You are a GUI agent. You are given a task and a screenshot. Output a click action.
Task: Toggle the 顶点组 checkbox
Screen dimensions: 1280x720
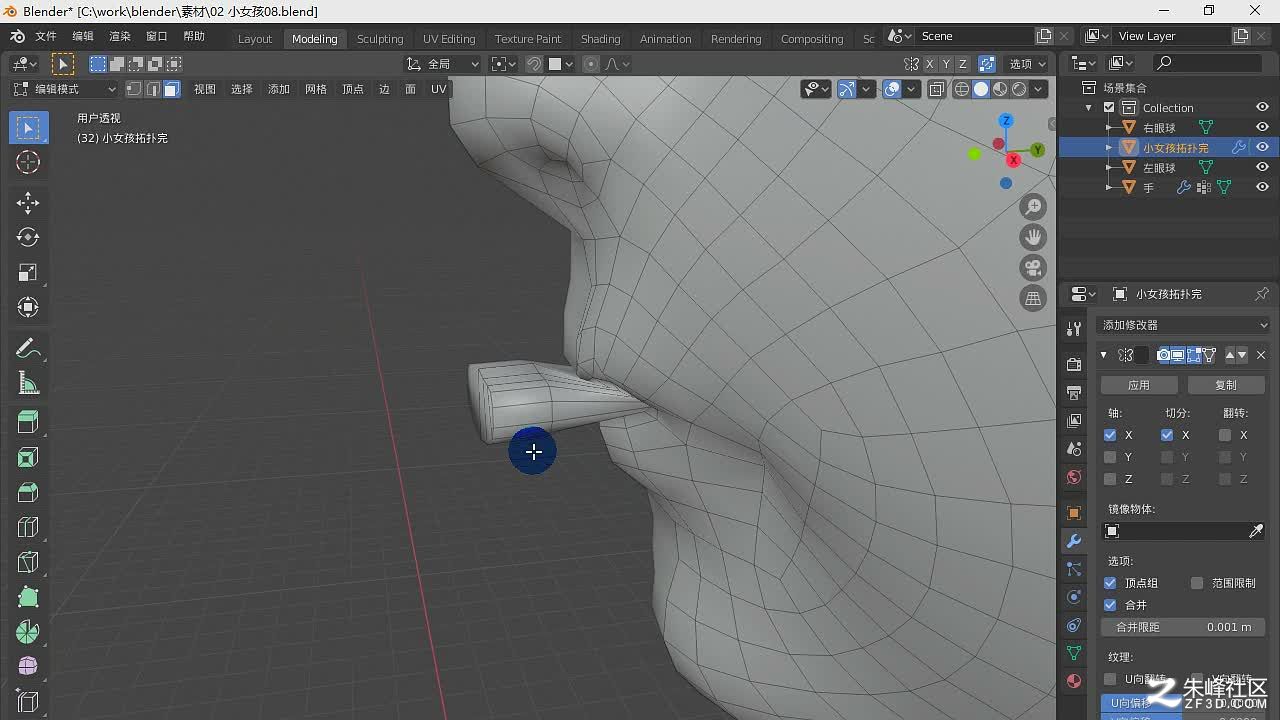tap(1110, 583)
